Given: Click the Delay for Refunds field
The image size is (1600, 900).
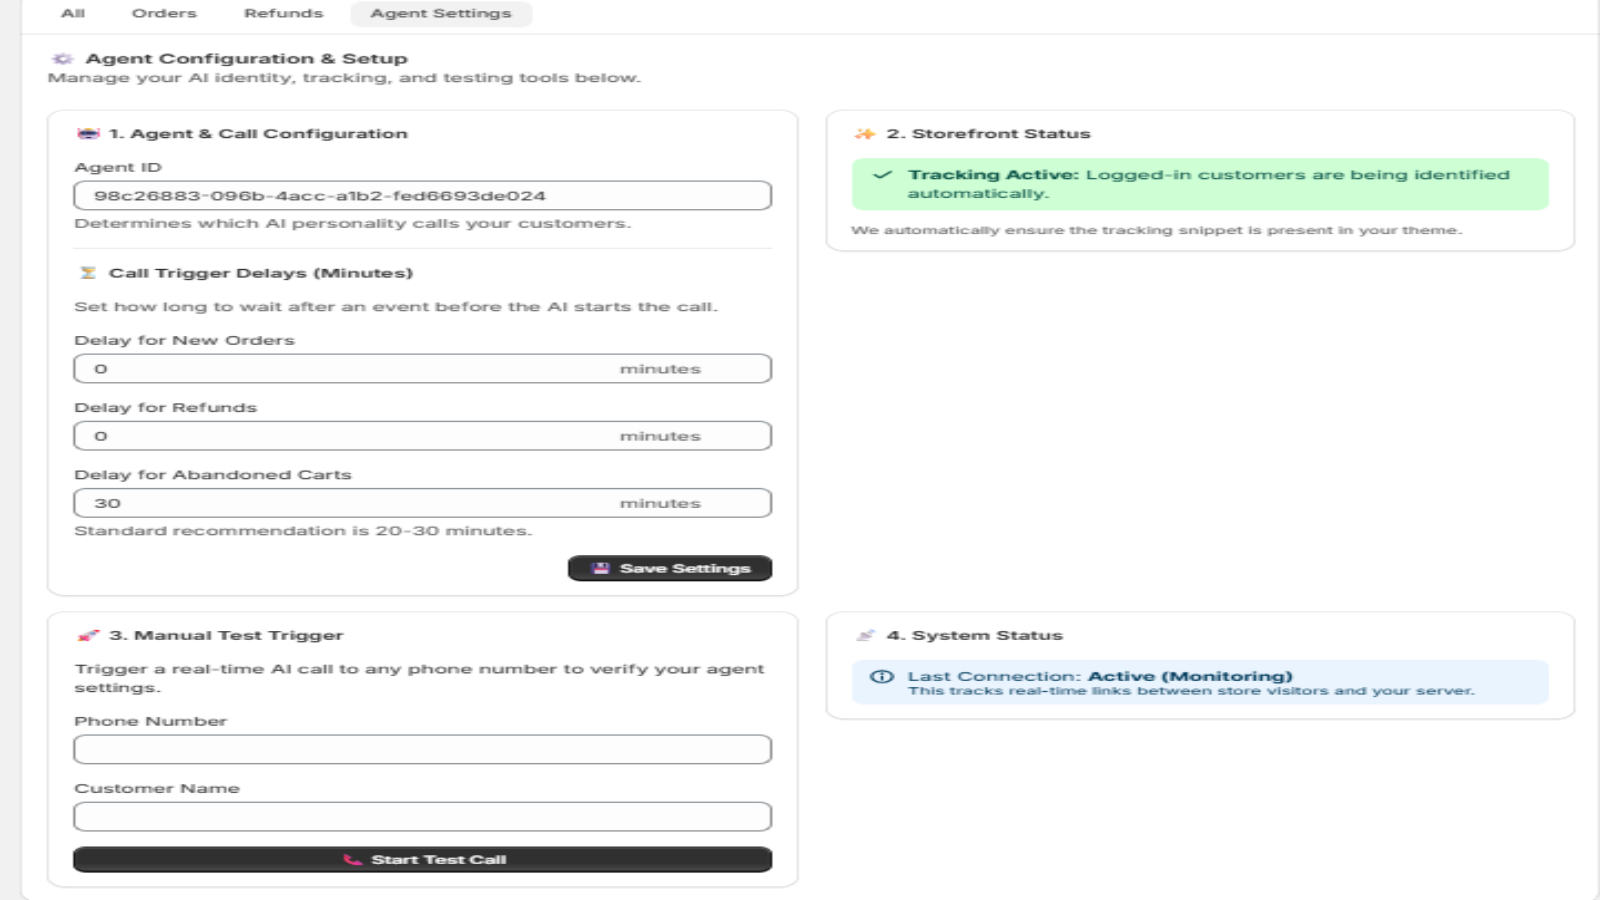Looking at the screenshot, I should click(423, 436).
